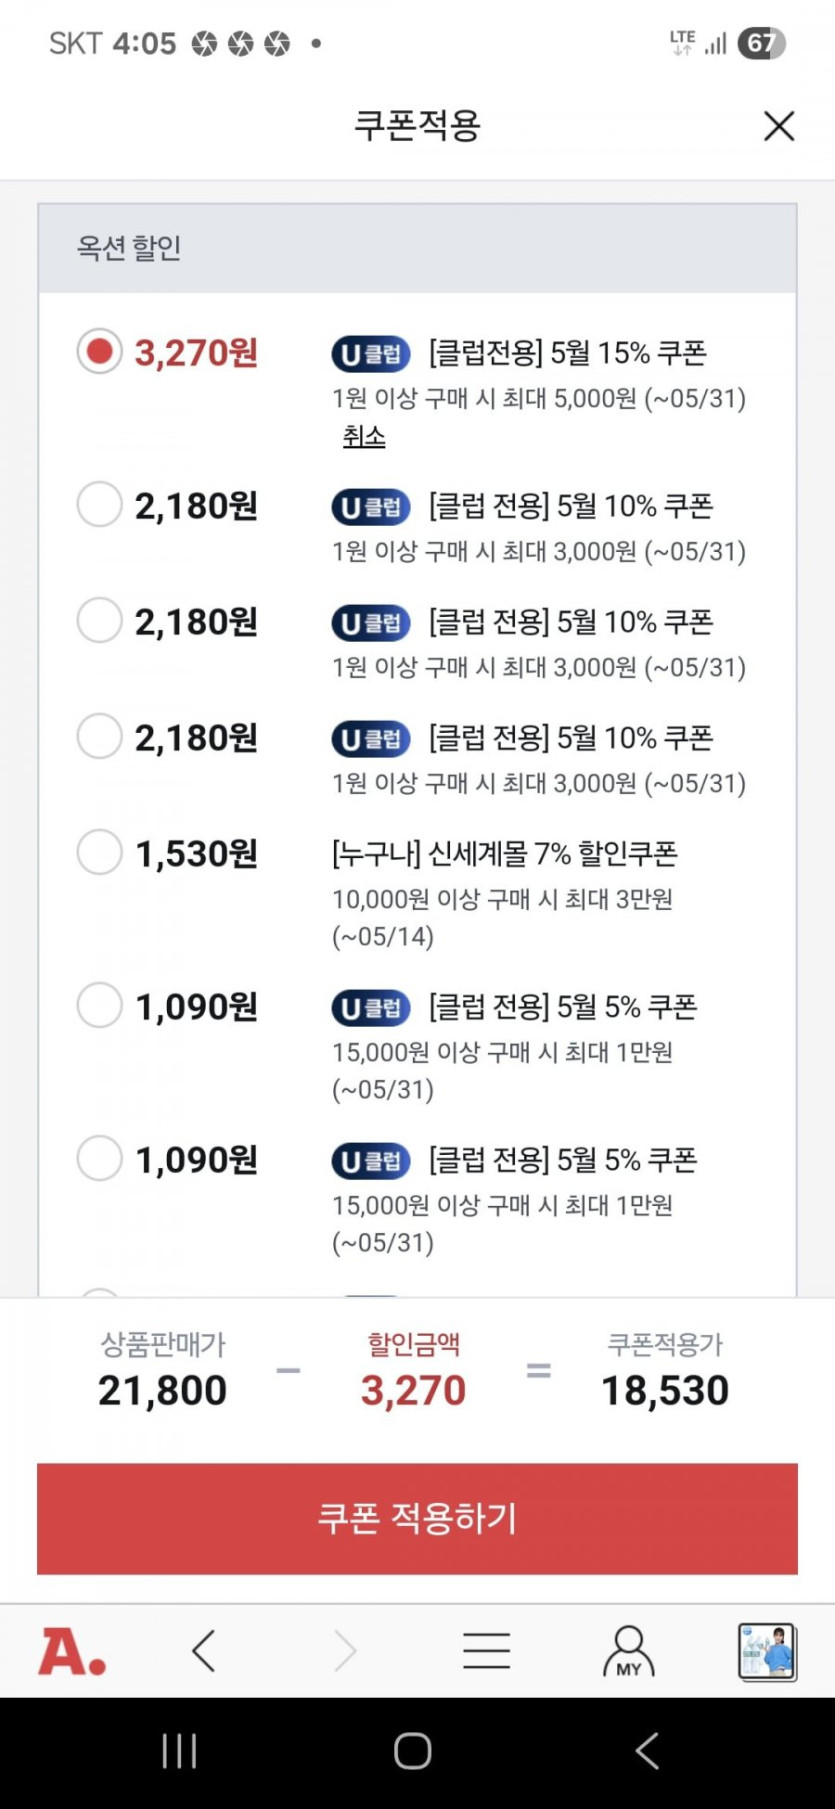Screen dimensions: 835x1809
Task: Open the recently viewed product thumbnail
Action: click(x=767, y=1651)
